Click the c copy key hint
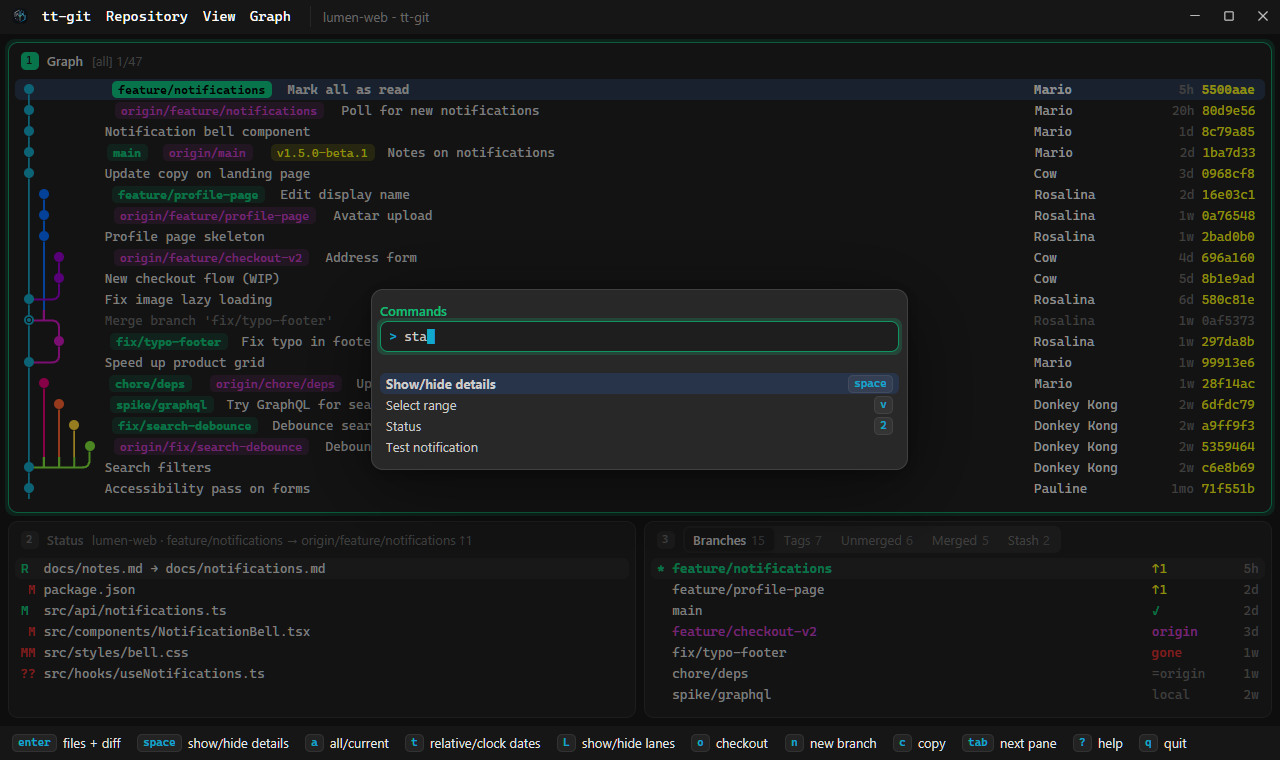 pyautogui.click(x=920, y=743)
